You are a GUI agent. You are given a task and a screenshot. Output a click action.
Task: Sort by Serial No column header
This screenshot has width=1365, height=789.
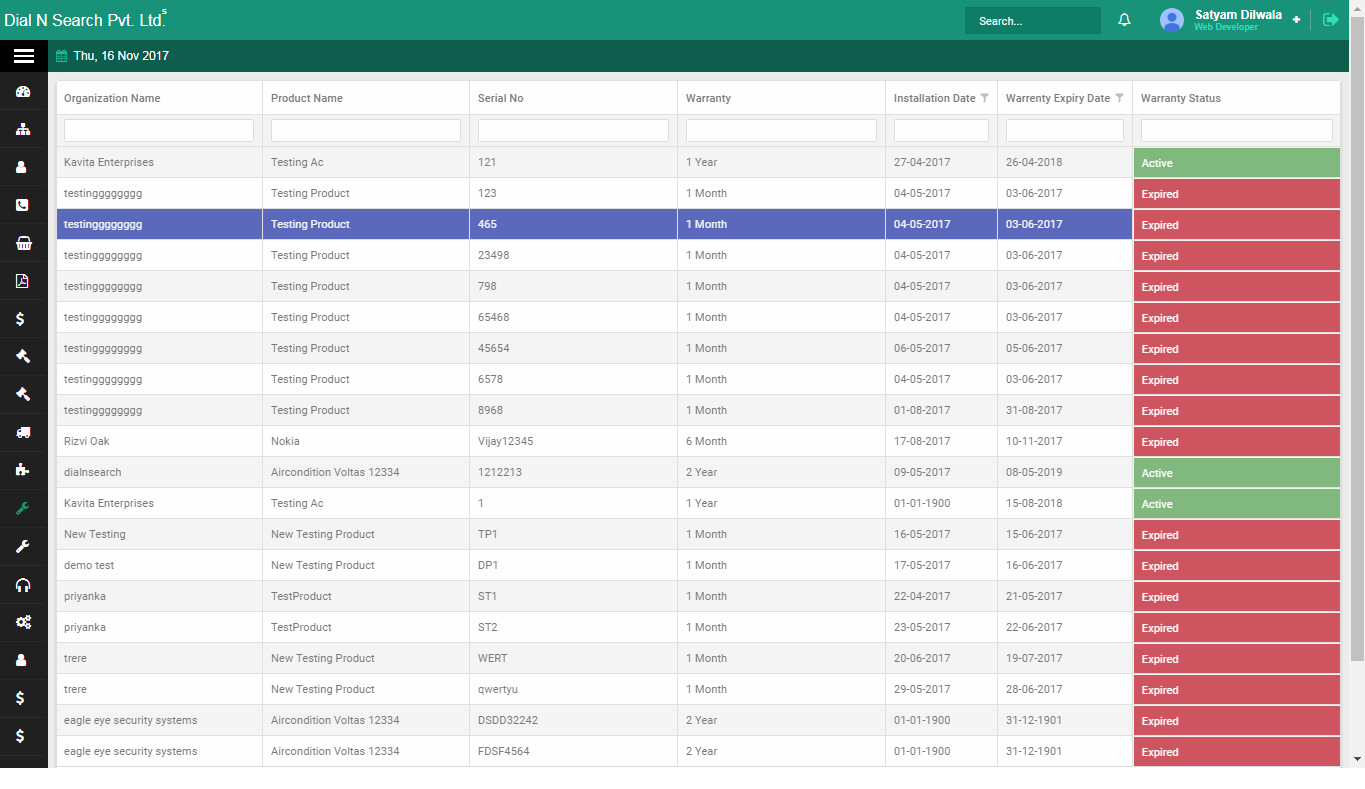[x=501, y=98]
